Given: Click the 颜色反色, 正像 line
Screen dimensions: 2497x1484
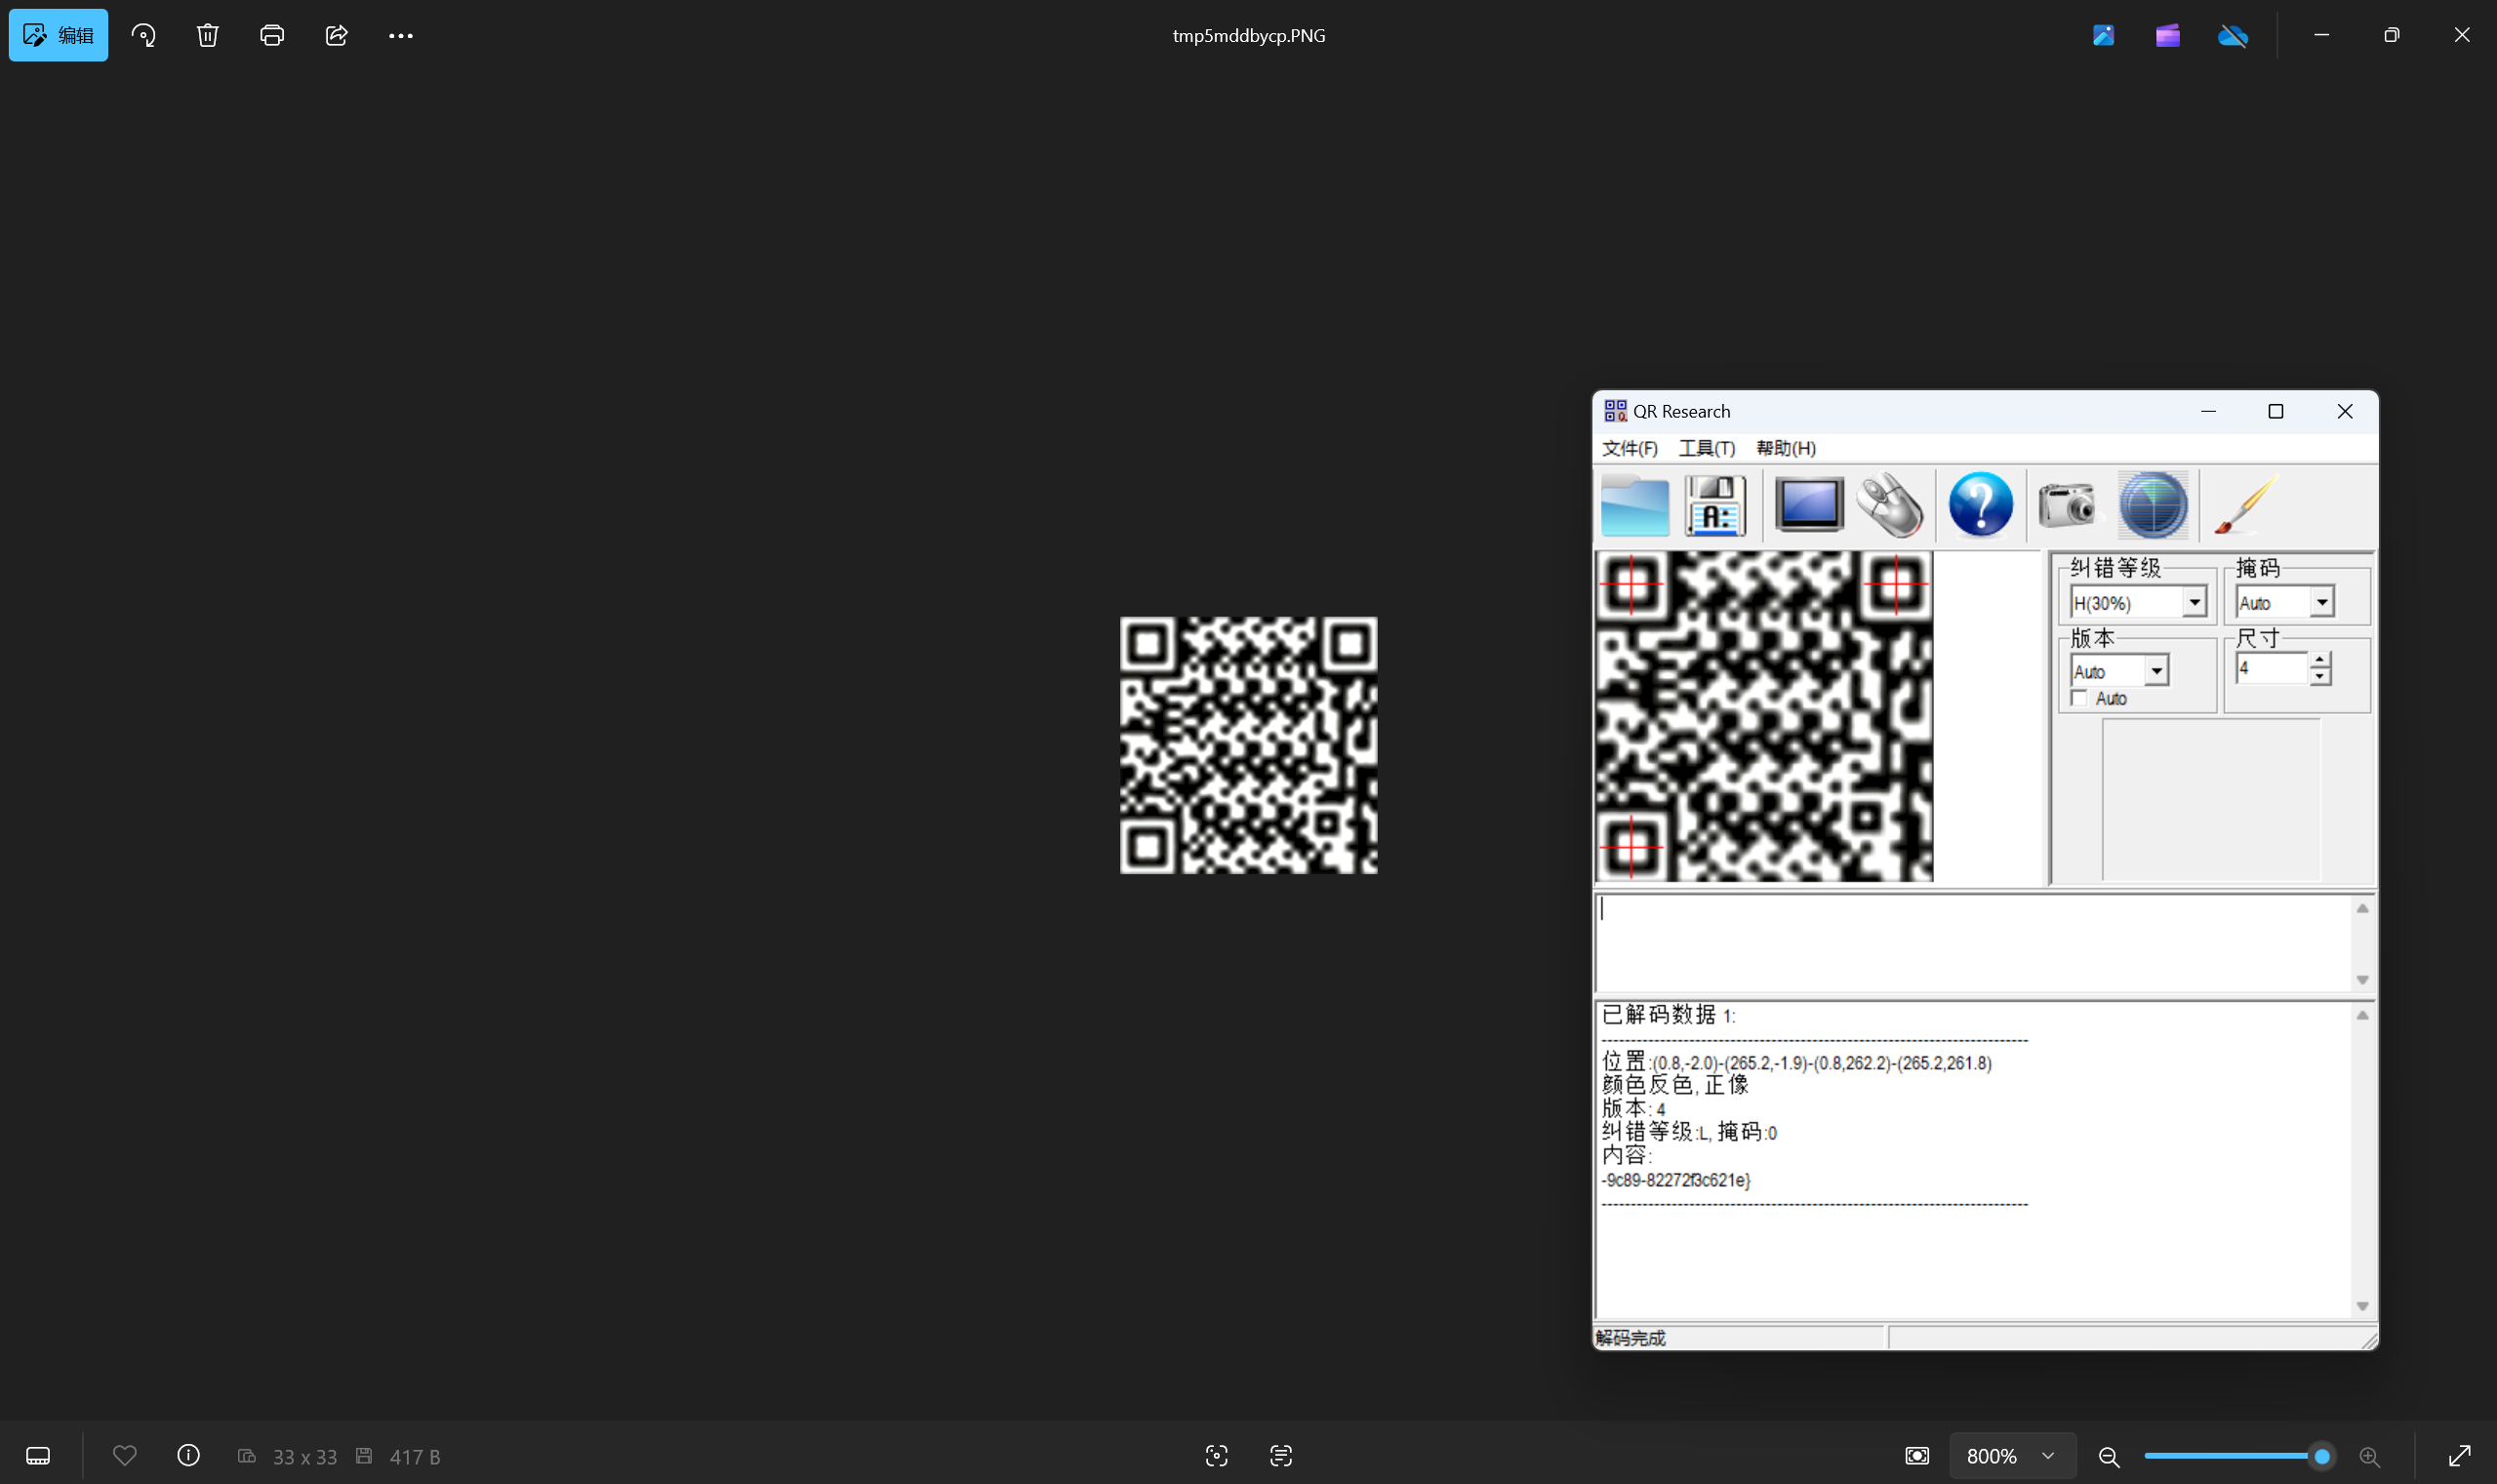Looking at the screenshot, I should [x=1675, y=1085].
